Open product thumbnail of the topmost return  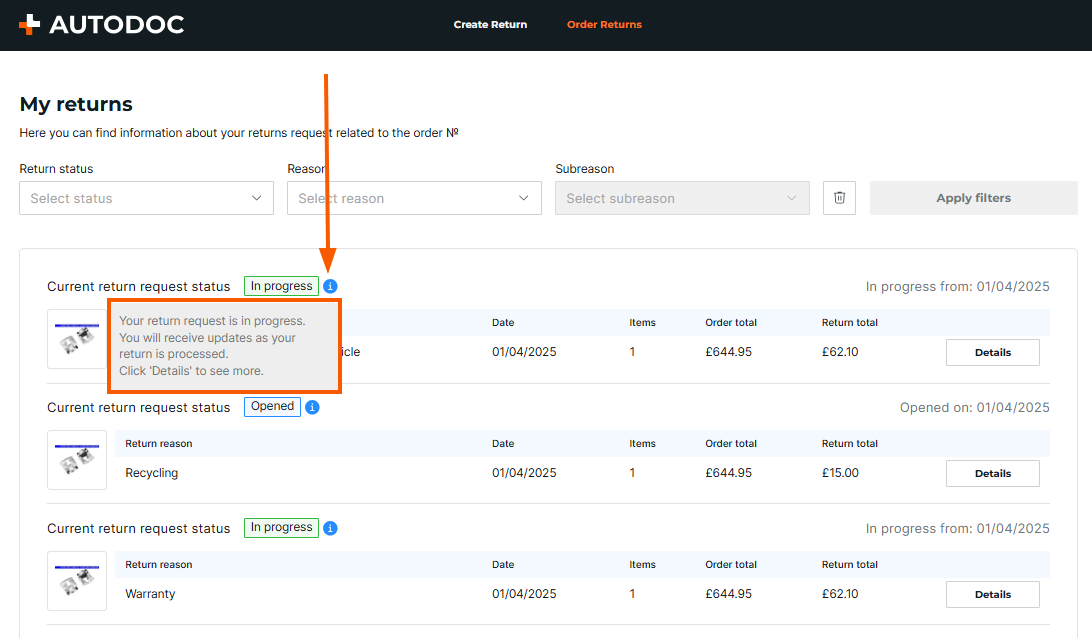click(77, 339)
